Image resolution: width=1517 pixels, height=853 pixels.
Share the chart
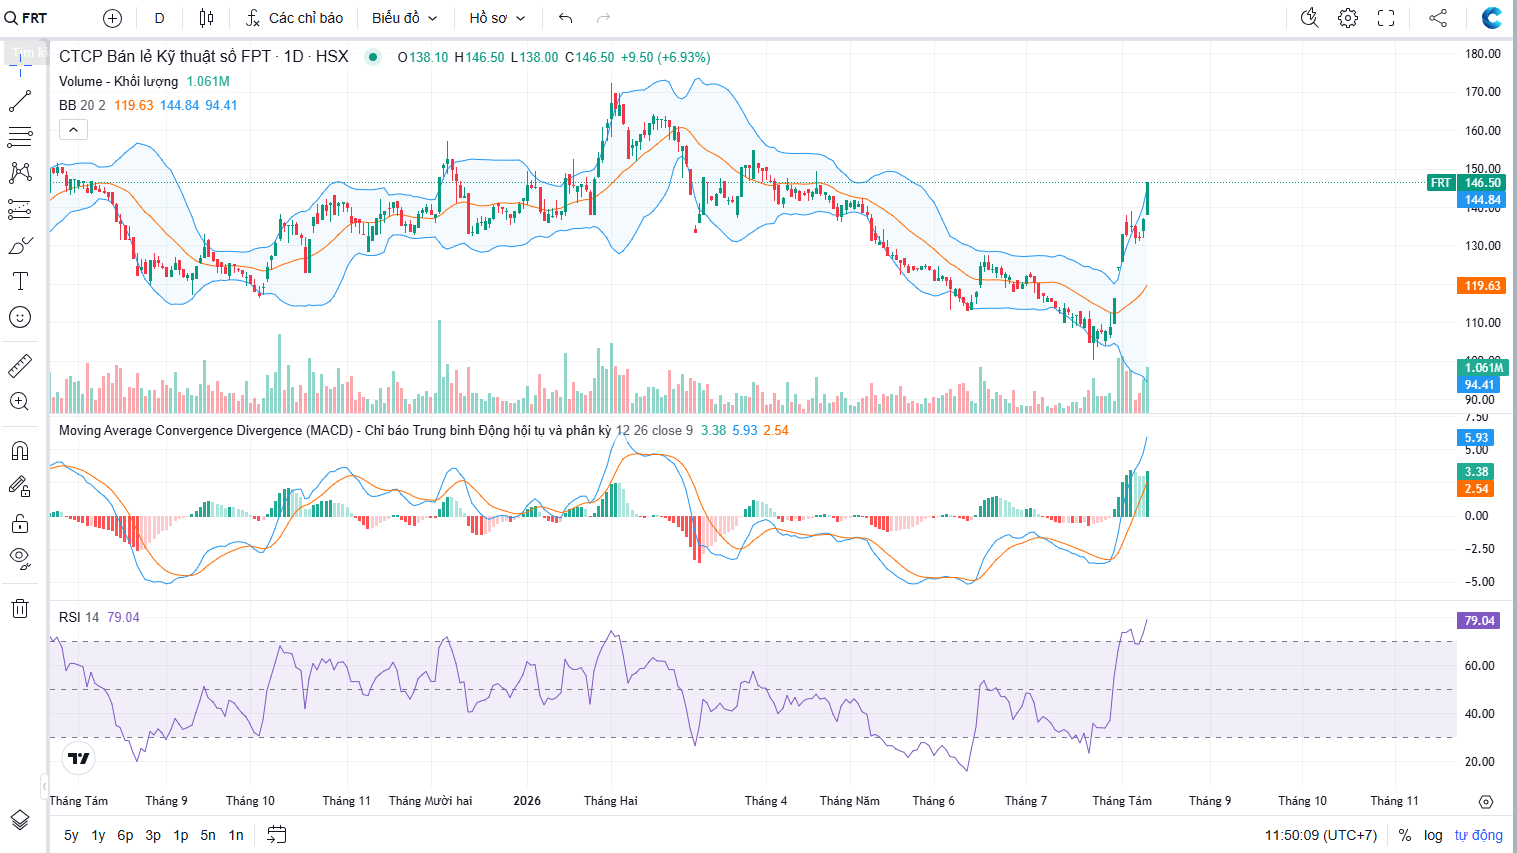1438,18
